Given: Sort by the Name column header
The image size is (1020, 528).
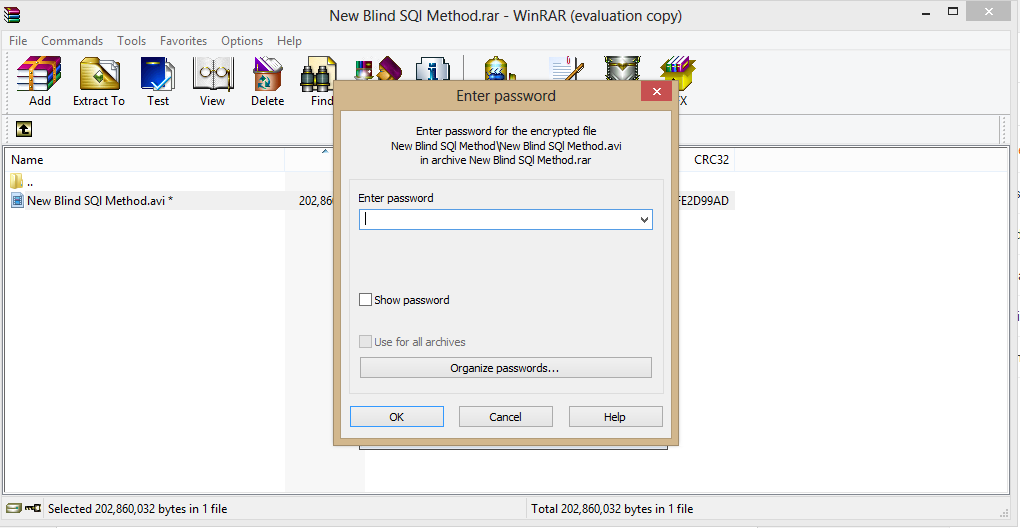Looking at the screenshot, I should point(144,159).
